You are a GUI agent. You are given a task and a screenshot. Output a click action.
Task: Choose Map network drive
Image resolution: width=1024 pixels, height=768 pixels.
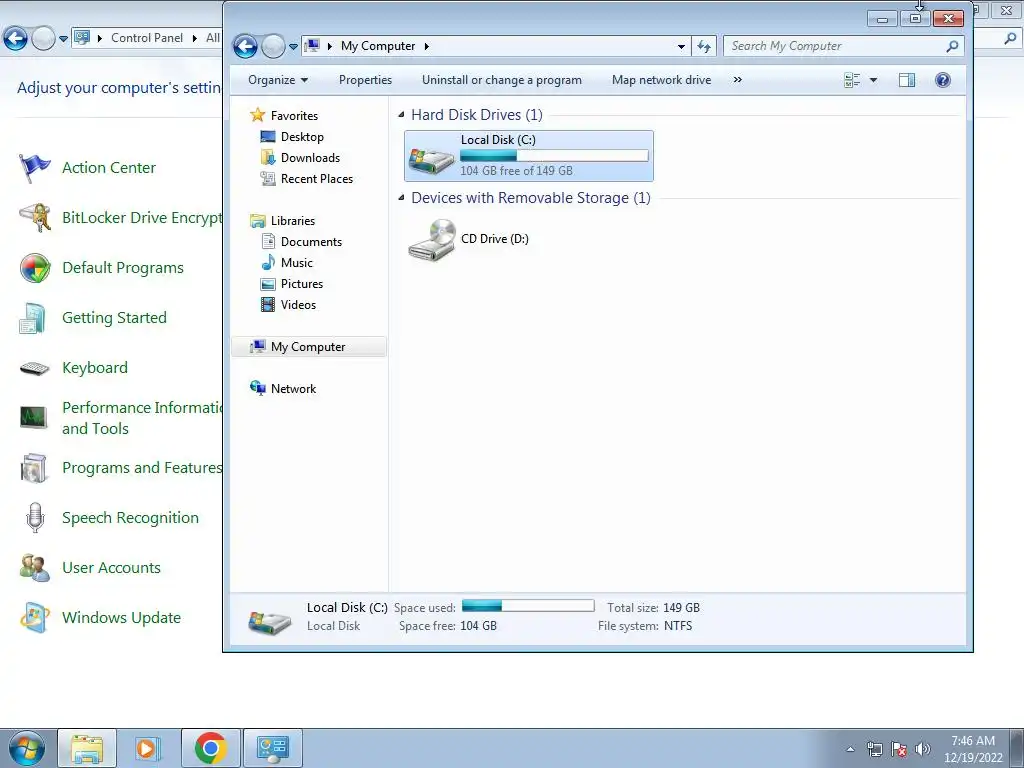(x=661, y=80)
